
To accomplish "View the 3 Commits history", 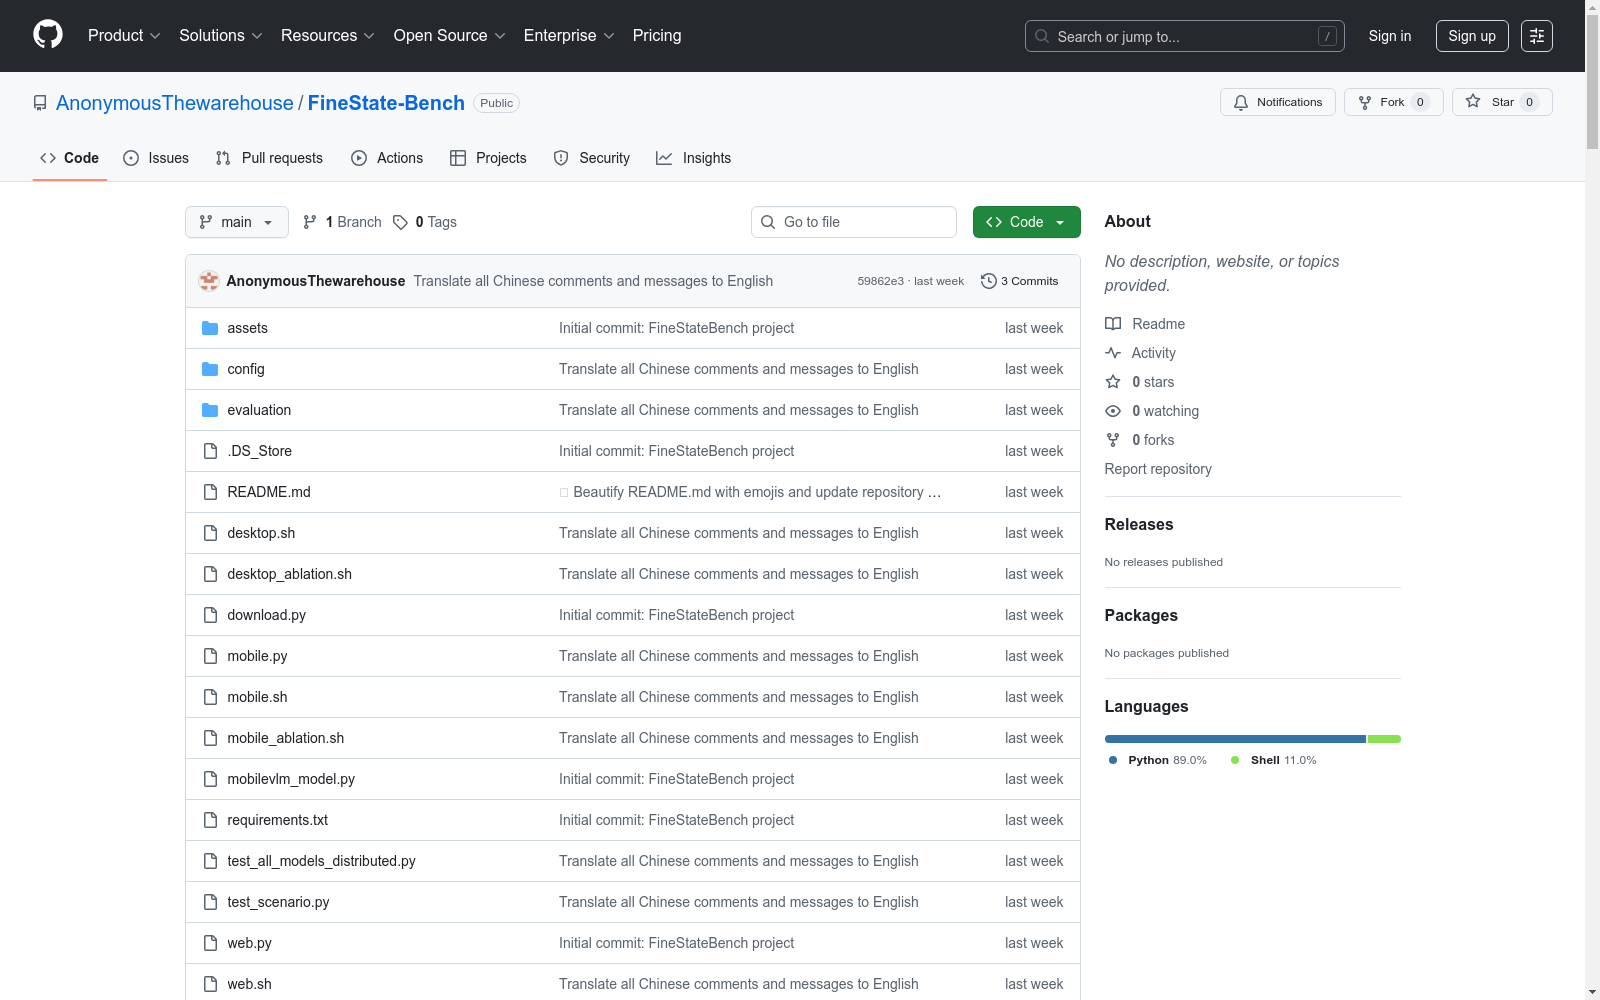I will point(1020,281).
